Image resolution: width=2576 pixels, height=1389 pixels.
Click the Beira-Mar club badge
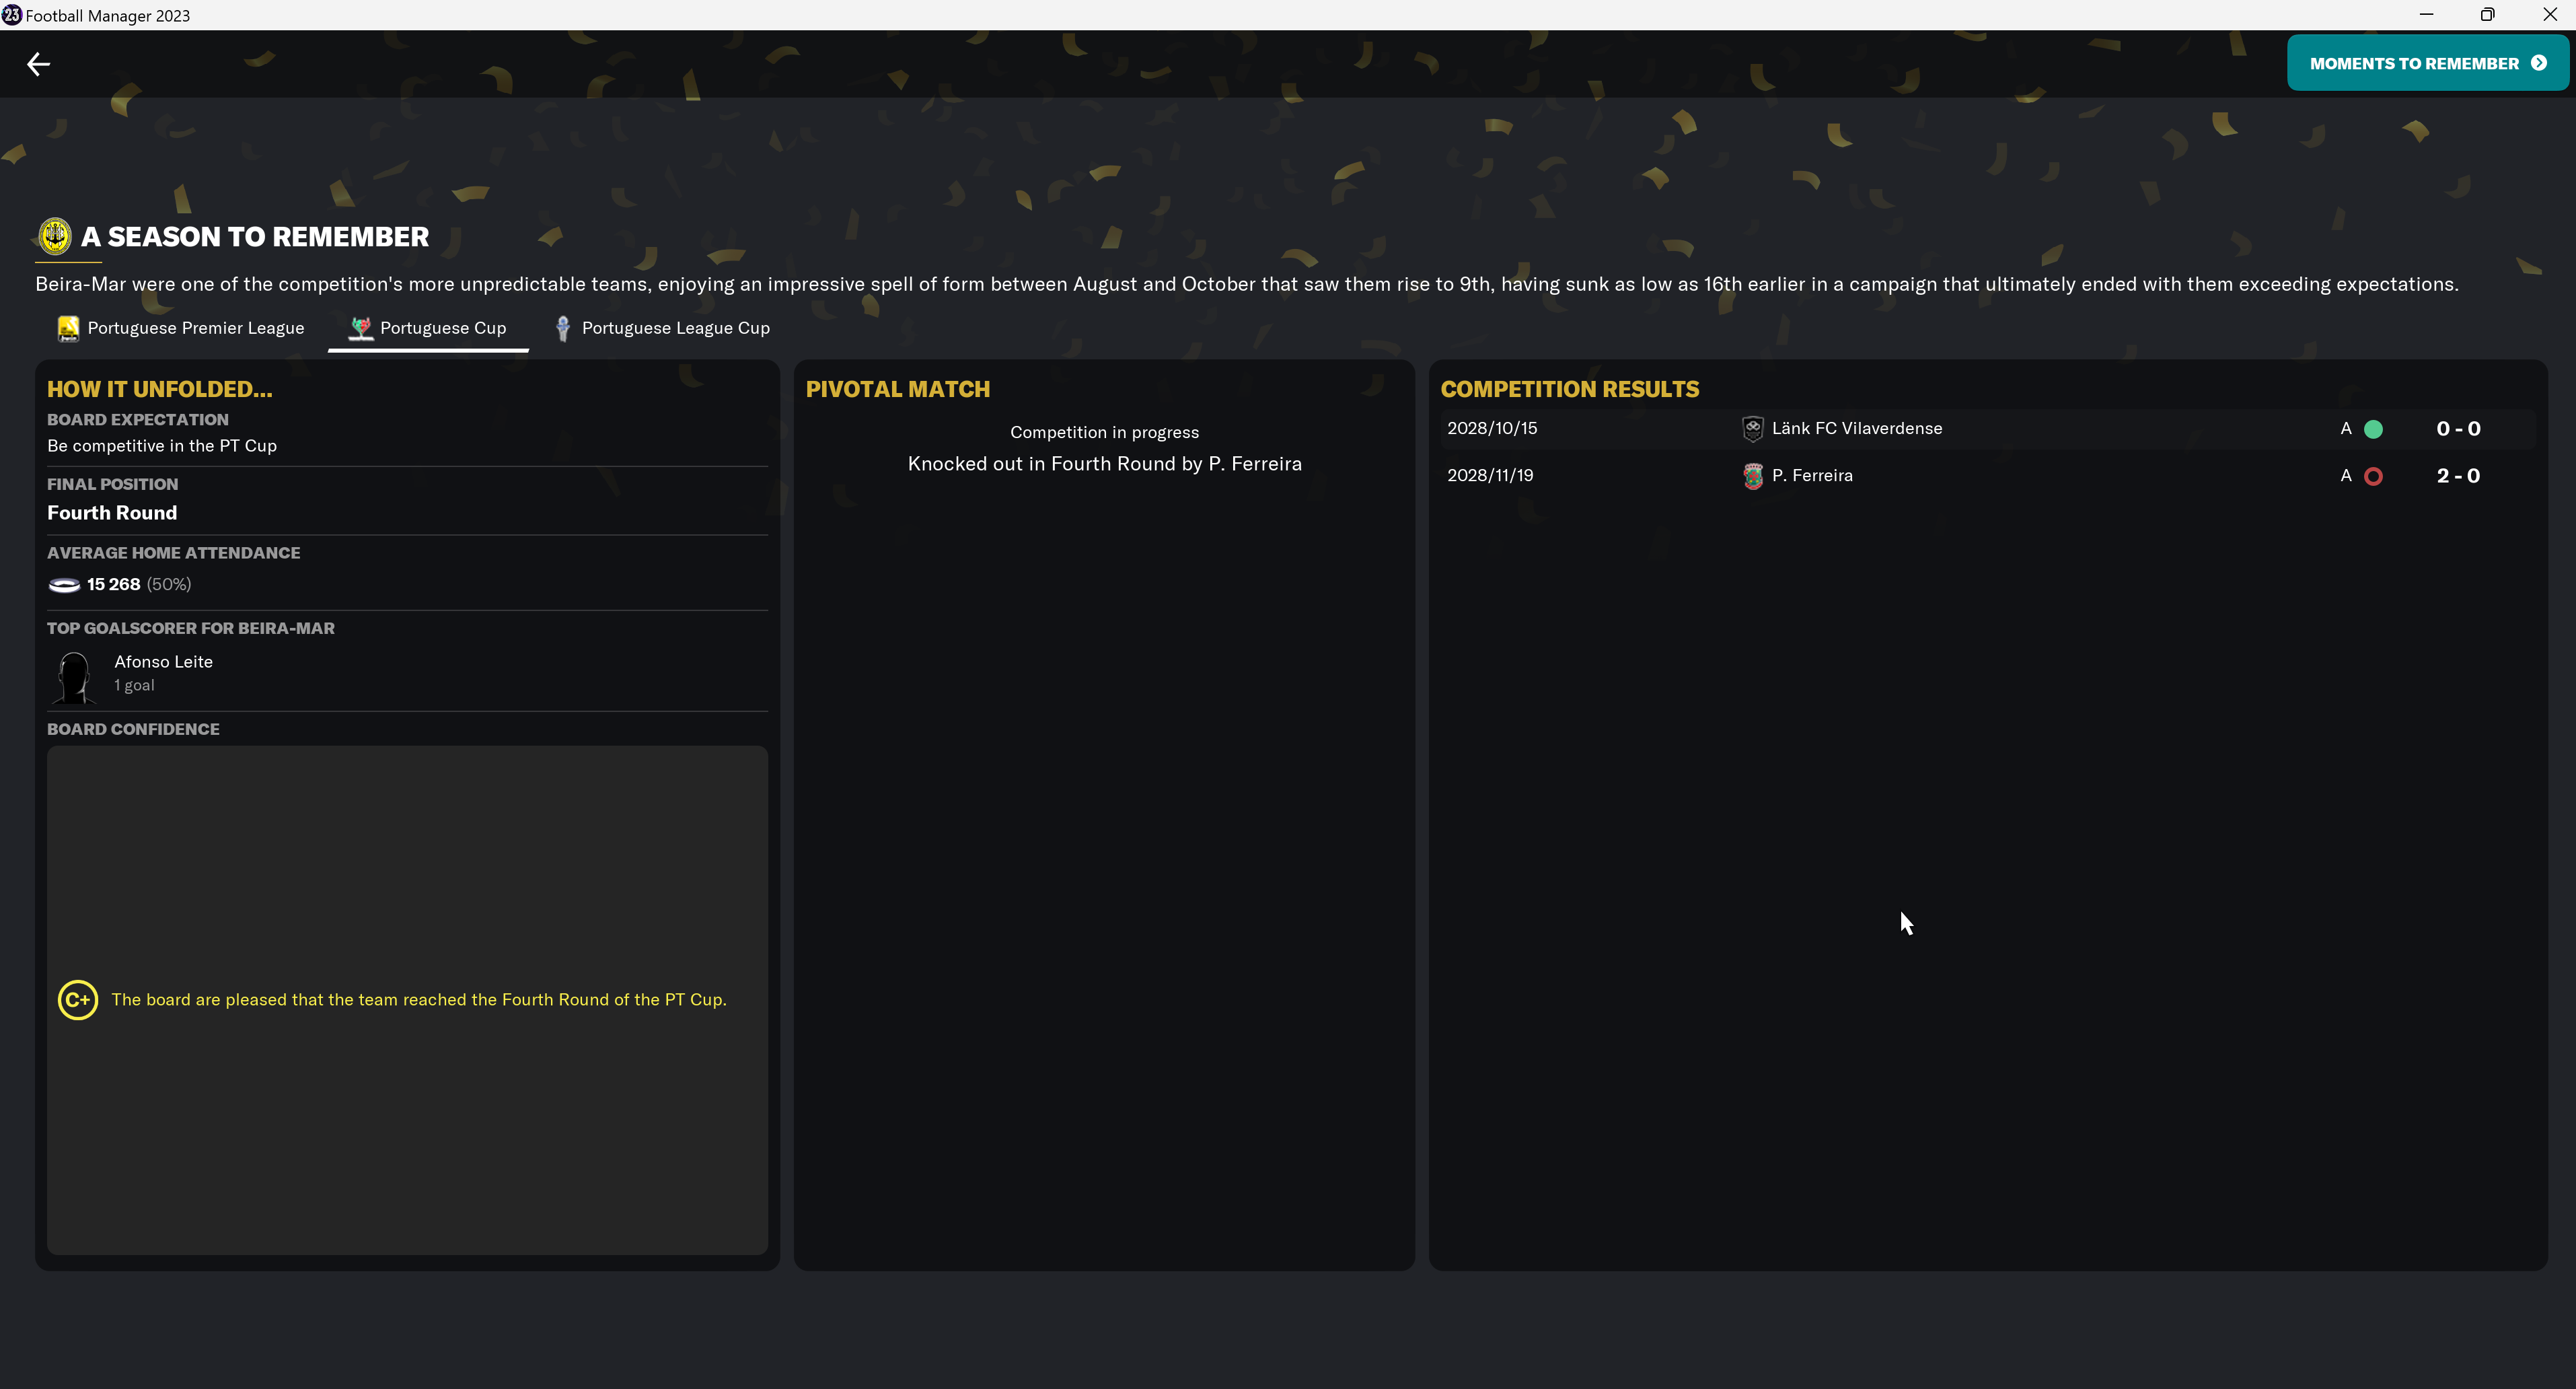coord(55,236)
